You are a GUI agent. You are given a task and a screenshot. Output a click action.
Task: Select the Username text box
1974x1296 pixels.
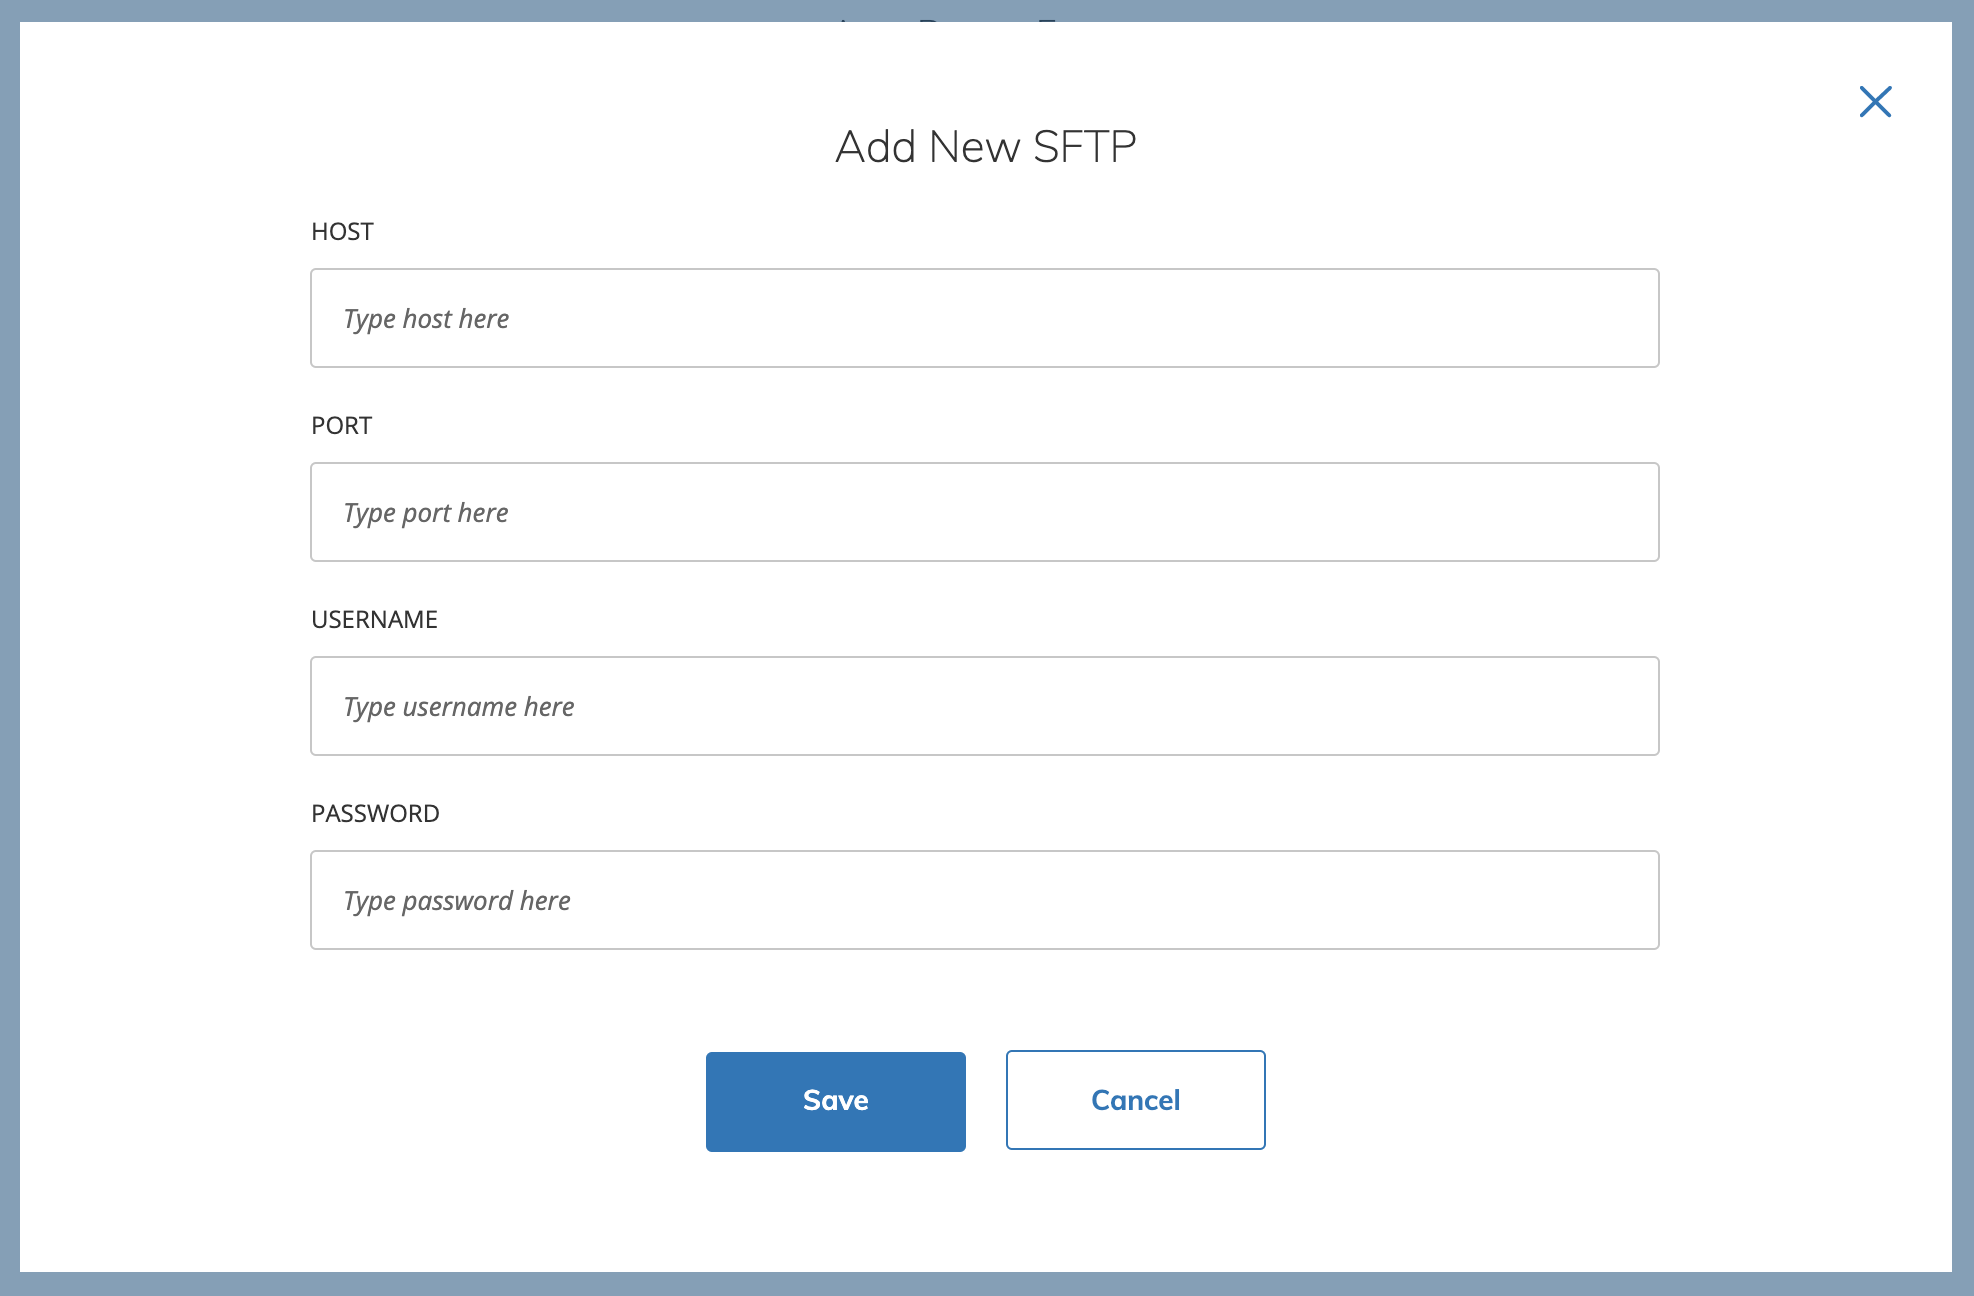pyautogui.click(x=985, y=706)
